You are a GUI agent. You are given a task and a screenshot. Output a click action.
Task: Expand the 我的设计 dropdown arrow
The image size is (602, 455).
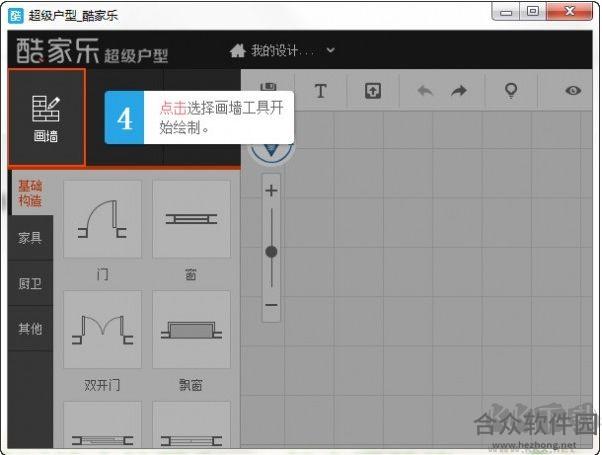coord(331,50)
